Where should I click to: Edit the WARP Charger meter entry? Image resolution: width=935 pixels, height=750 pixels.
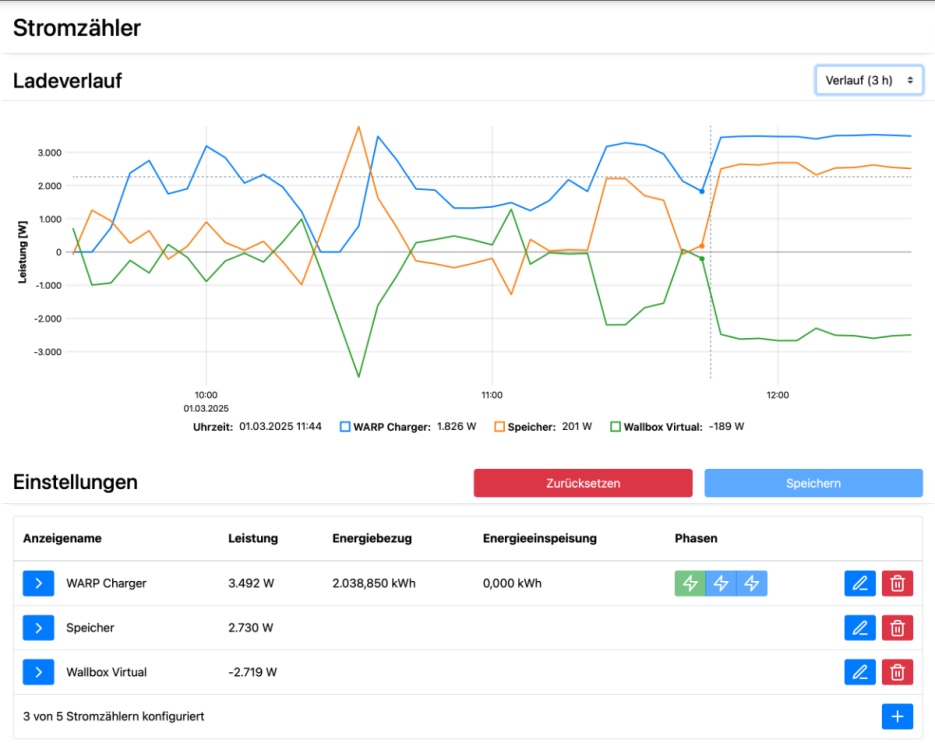(x=859, y=583)
